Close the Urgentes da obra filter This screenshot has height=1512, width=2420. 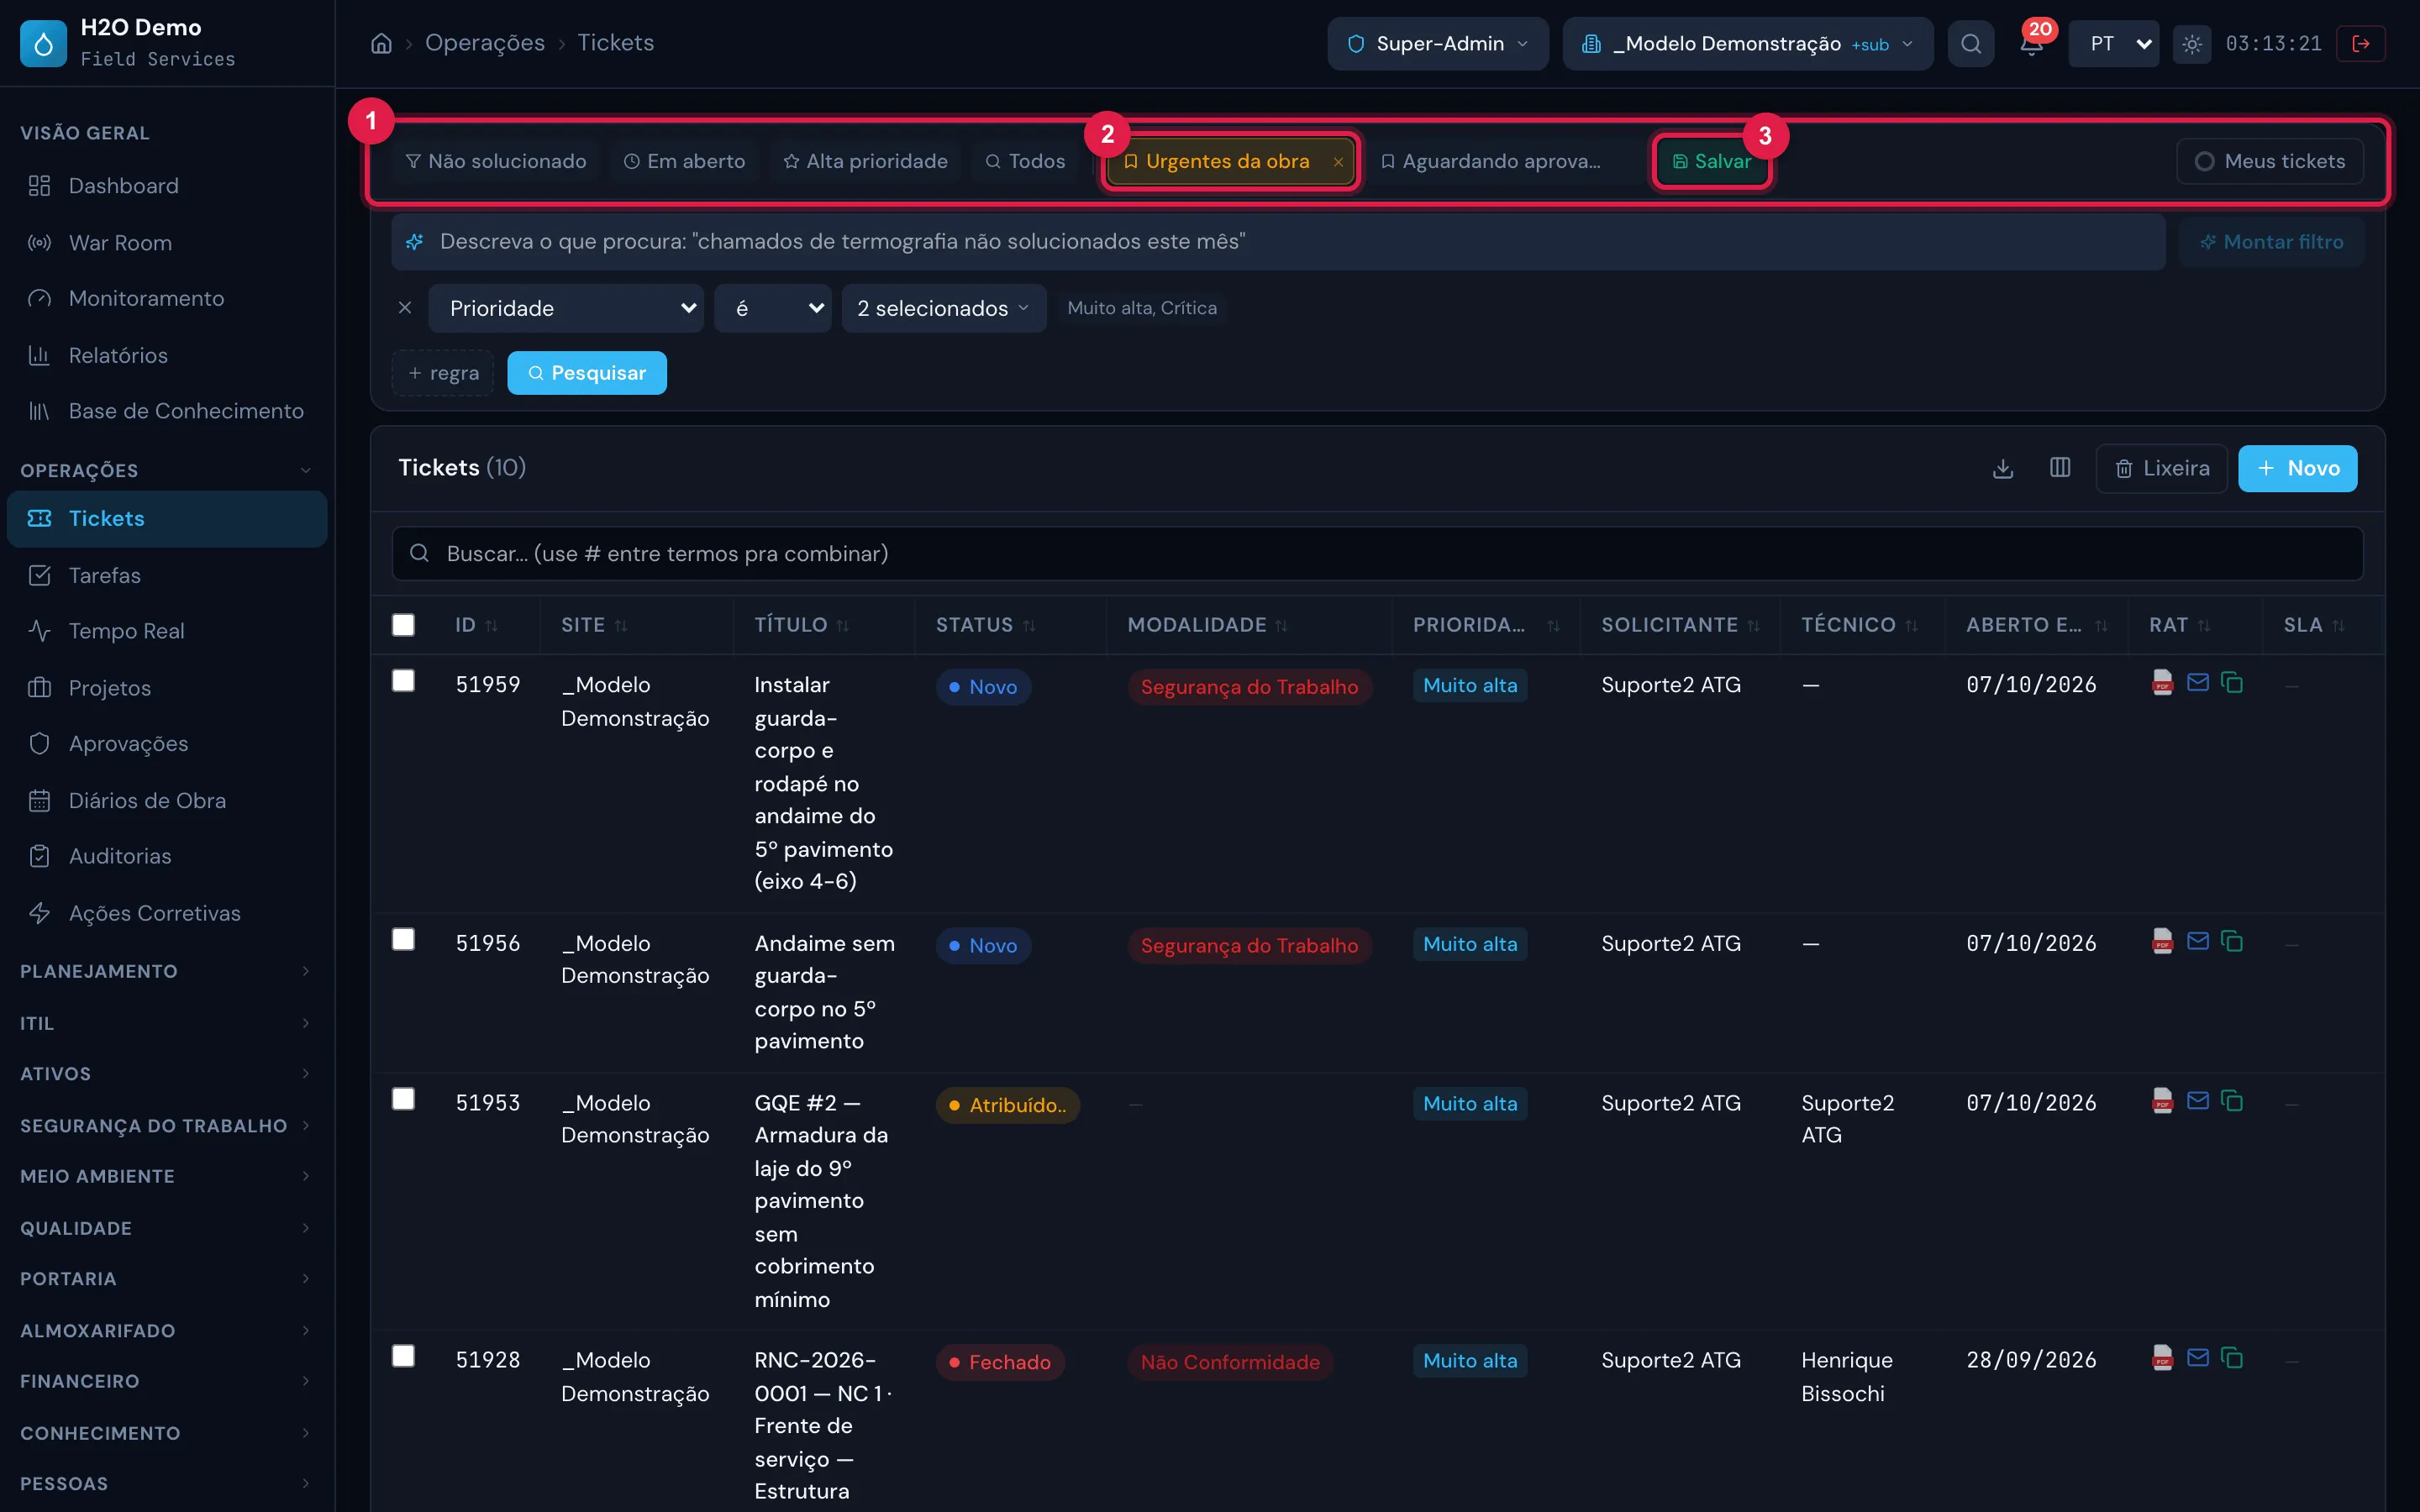point(1338,162)
